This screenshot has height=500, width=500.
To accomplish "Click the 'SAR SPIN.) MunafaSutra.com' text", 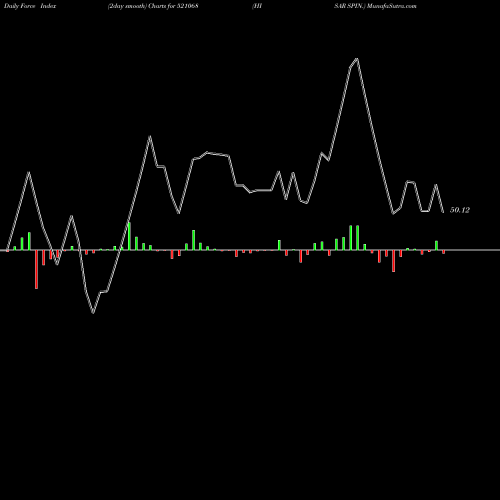I will [x=375, y=6].
